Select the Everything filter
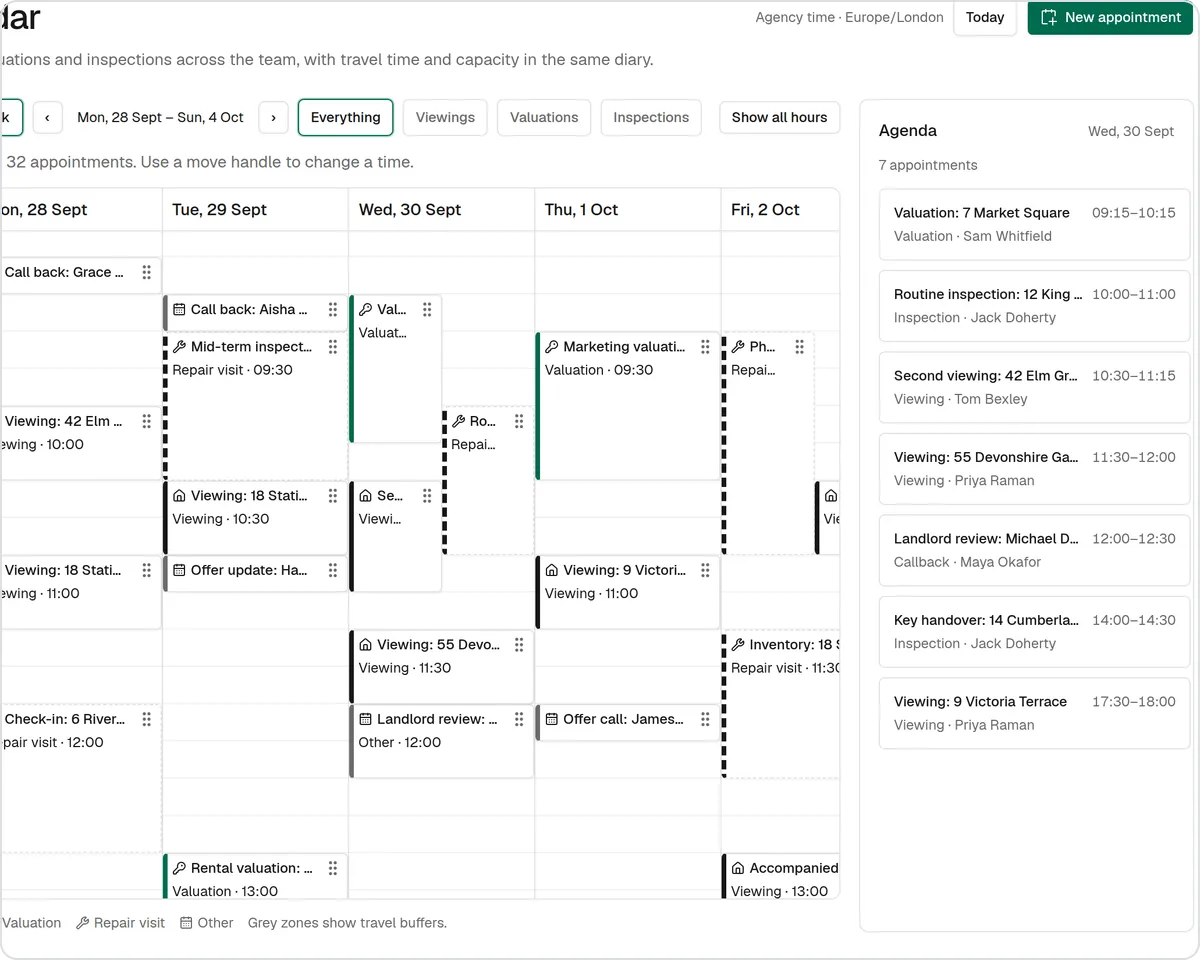Screen dimensions: 1200x960 pos(346,117)
